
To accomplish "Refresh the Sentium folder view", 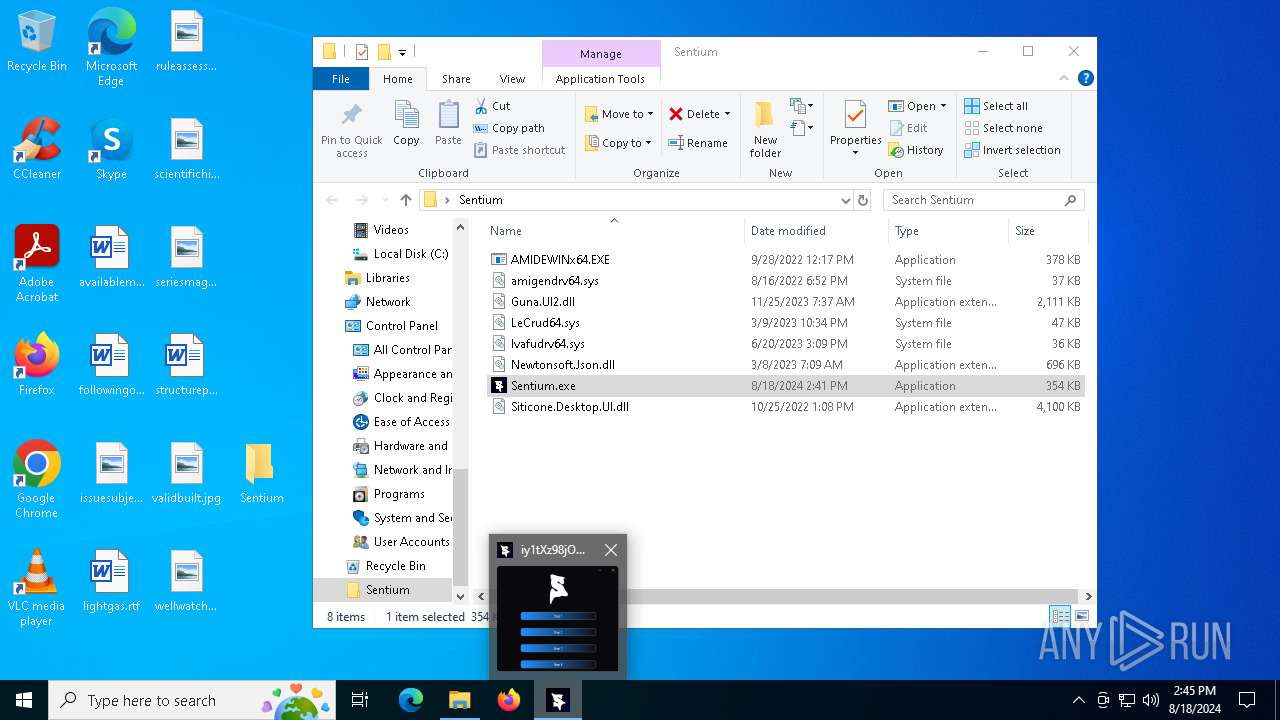I will point(863,200).
